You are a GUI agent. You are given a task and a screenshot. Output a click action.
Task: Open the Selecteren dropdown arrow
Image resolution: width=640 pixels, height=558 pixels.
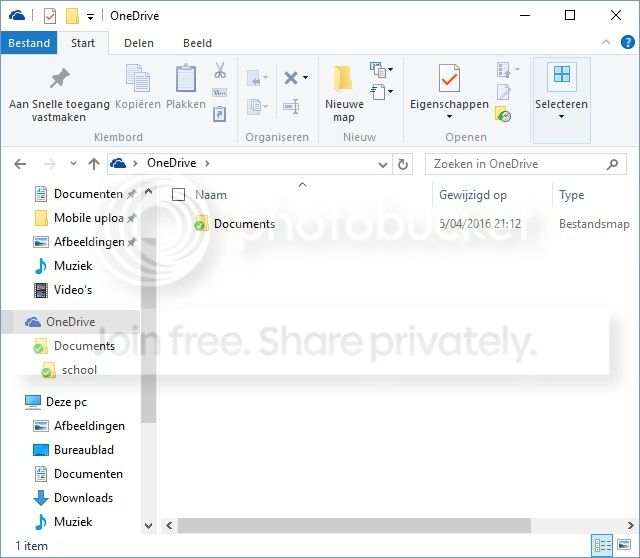[x=562, y=117]
